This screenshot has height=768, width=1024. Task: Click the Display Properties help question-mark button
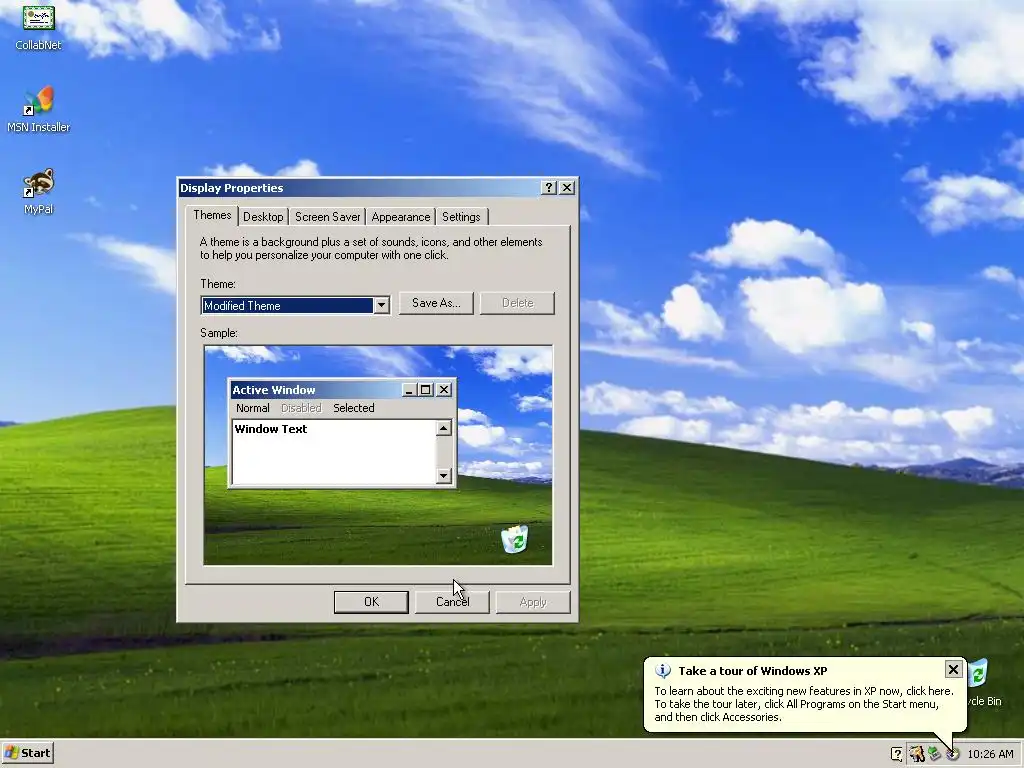pos(549,188)
